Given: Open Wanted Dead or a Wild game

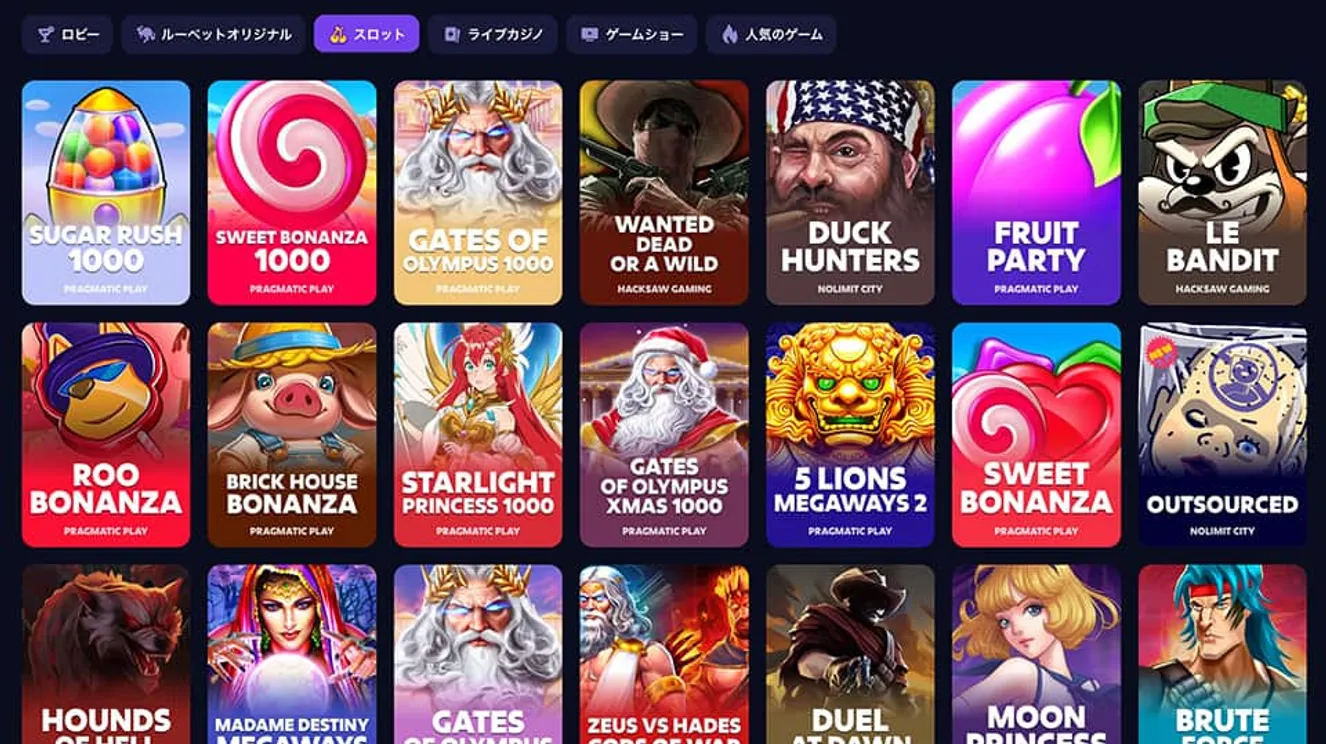Looking at the screenshot, I should [x=664, y=193].
